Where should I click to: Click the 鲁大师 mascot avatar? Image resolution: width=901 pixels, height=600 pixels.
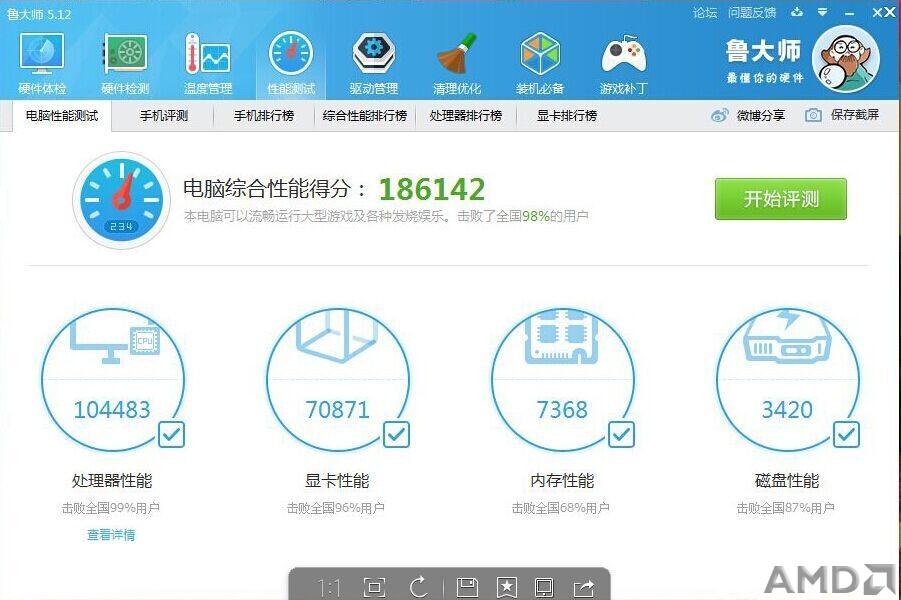click(x=845, y=59)
